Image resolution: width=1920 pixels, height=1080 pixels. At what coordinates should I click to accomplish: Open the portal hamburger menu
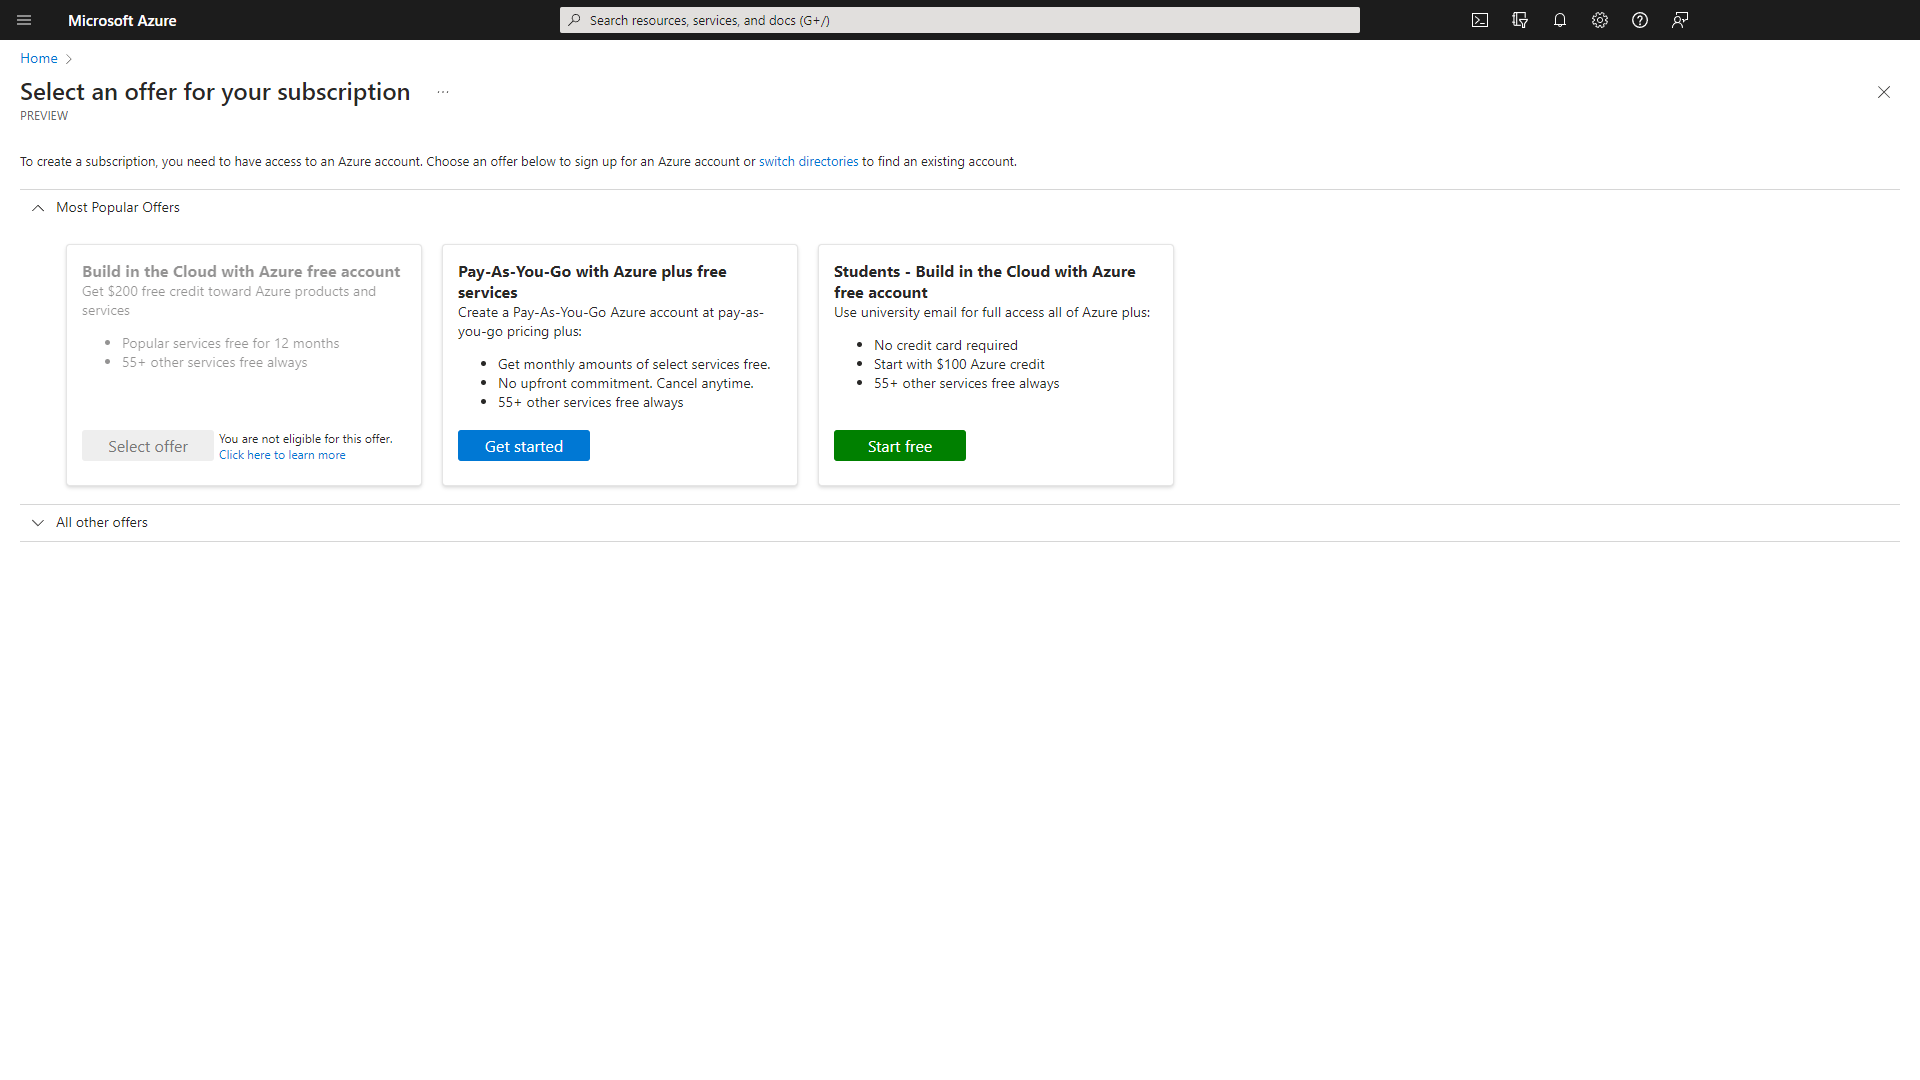coord(24,20)
